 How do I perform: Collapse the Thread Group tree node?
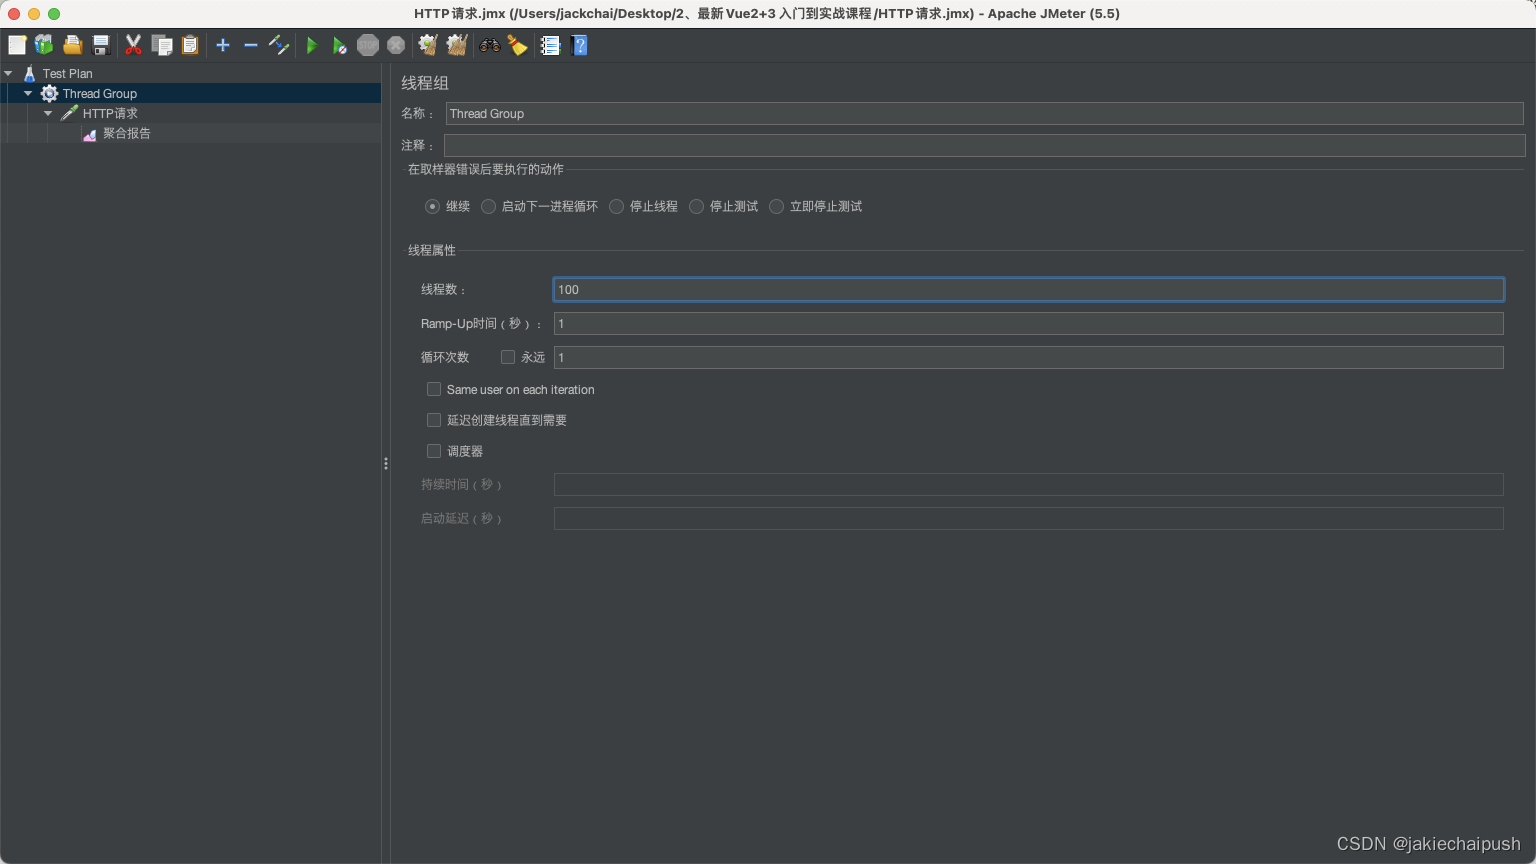tap(28, 93)
